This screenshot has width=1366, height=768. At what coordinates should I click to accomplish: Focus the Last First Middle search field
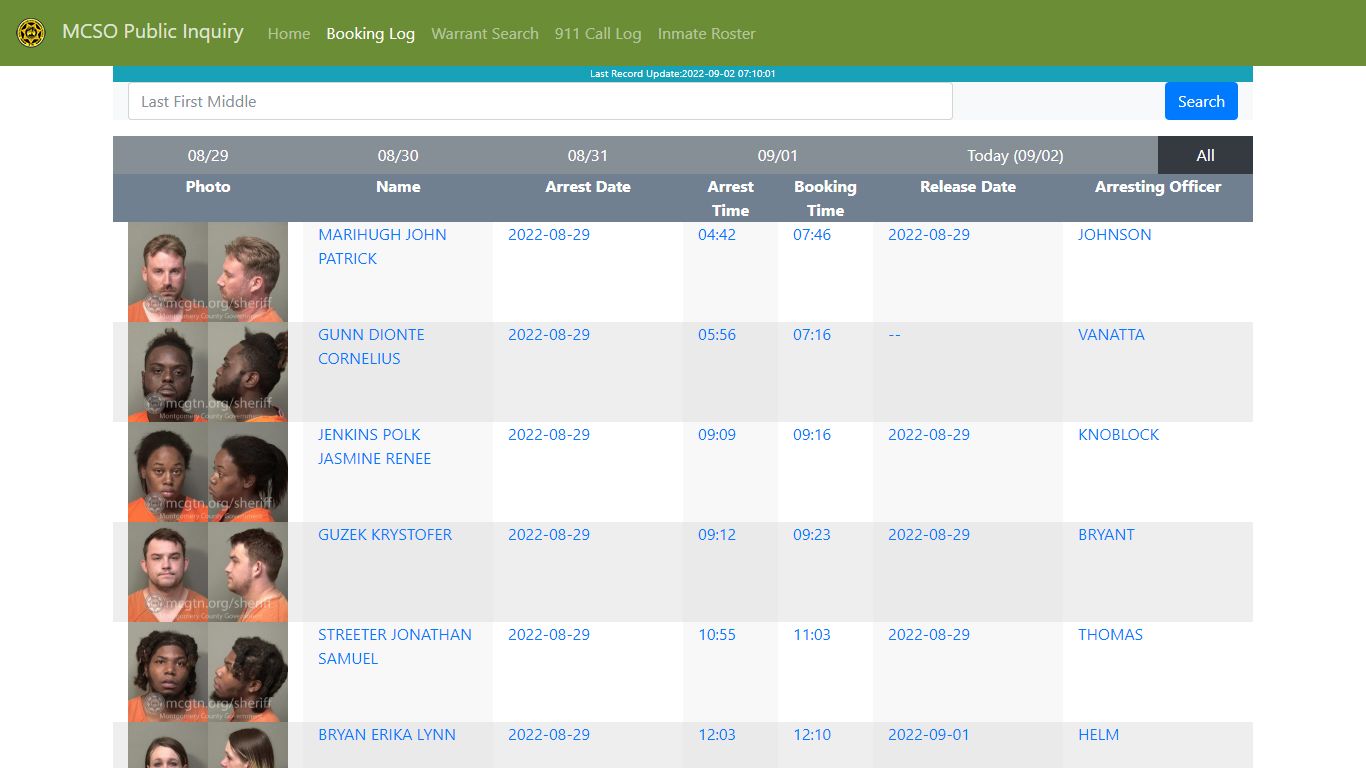pyautogui.click(x=540, y=101)
